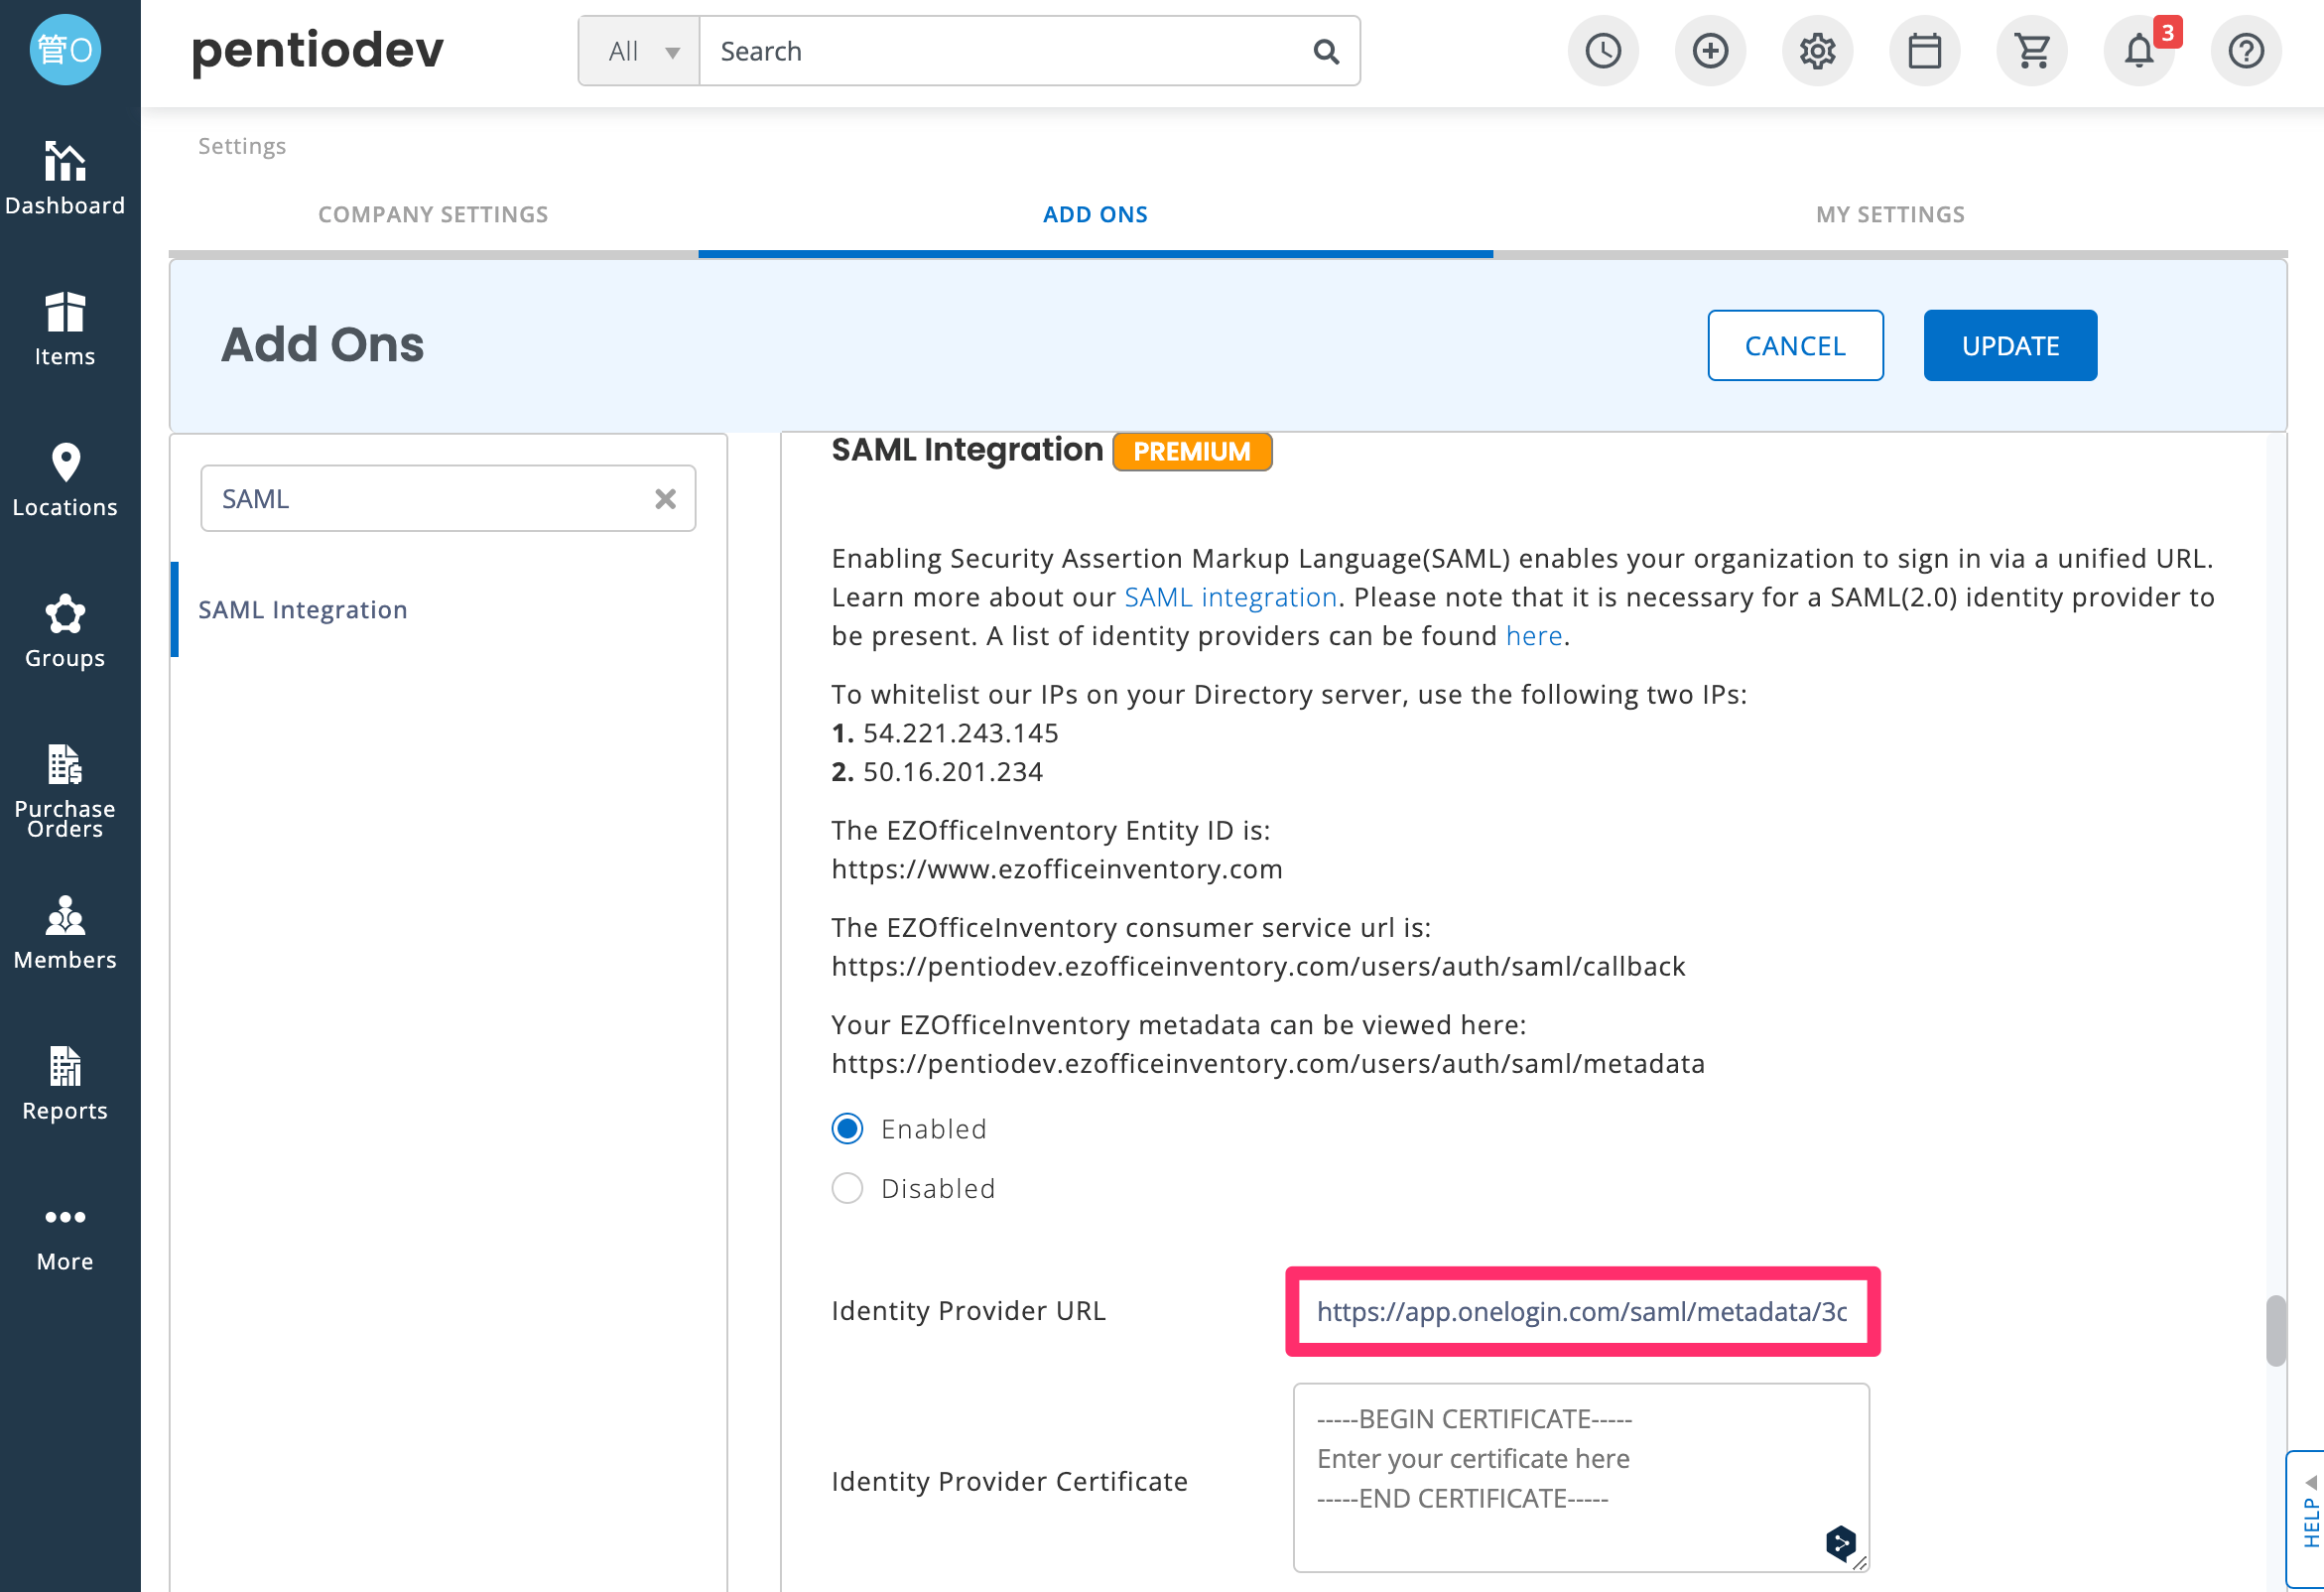The height and width of the screenshot is (1592, 2324).
Task: Click the Add Ons page heading
Action: tap(322, 345)
